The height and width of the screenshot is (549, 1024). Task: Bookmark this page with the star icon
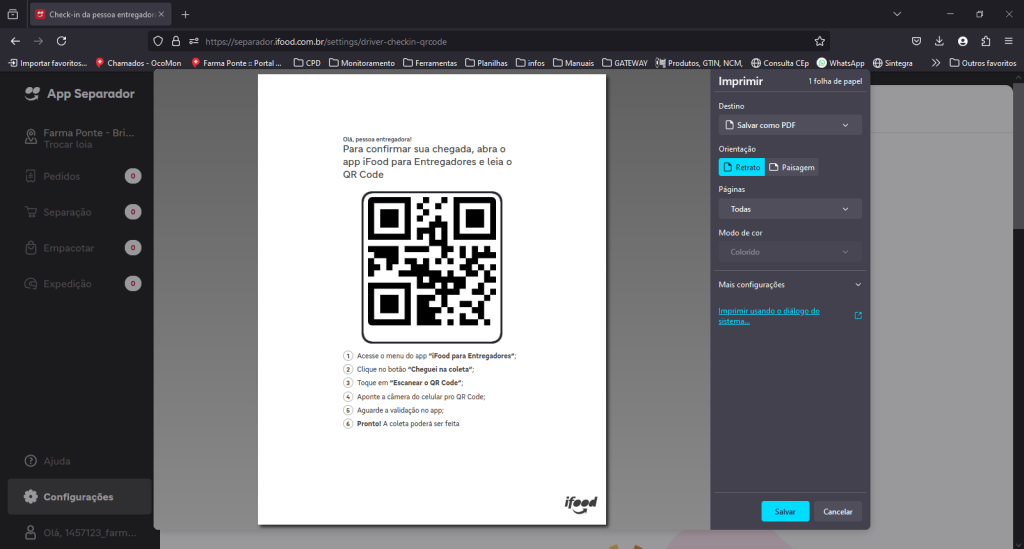820,41
